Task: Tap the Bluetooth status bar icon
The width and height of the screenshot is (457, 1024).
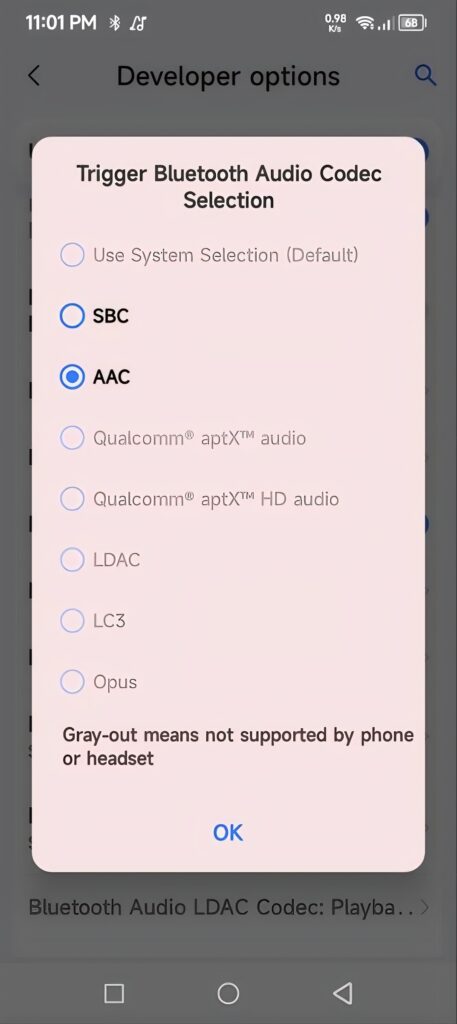Action: [114, 24]
